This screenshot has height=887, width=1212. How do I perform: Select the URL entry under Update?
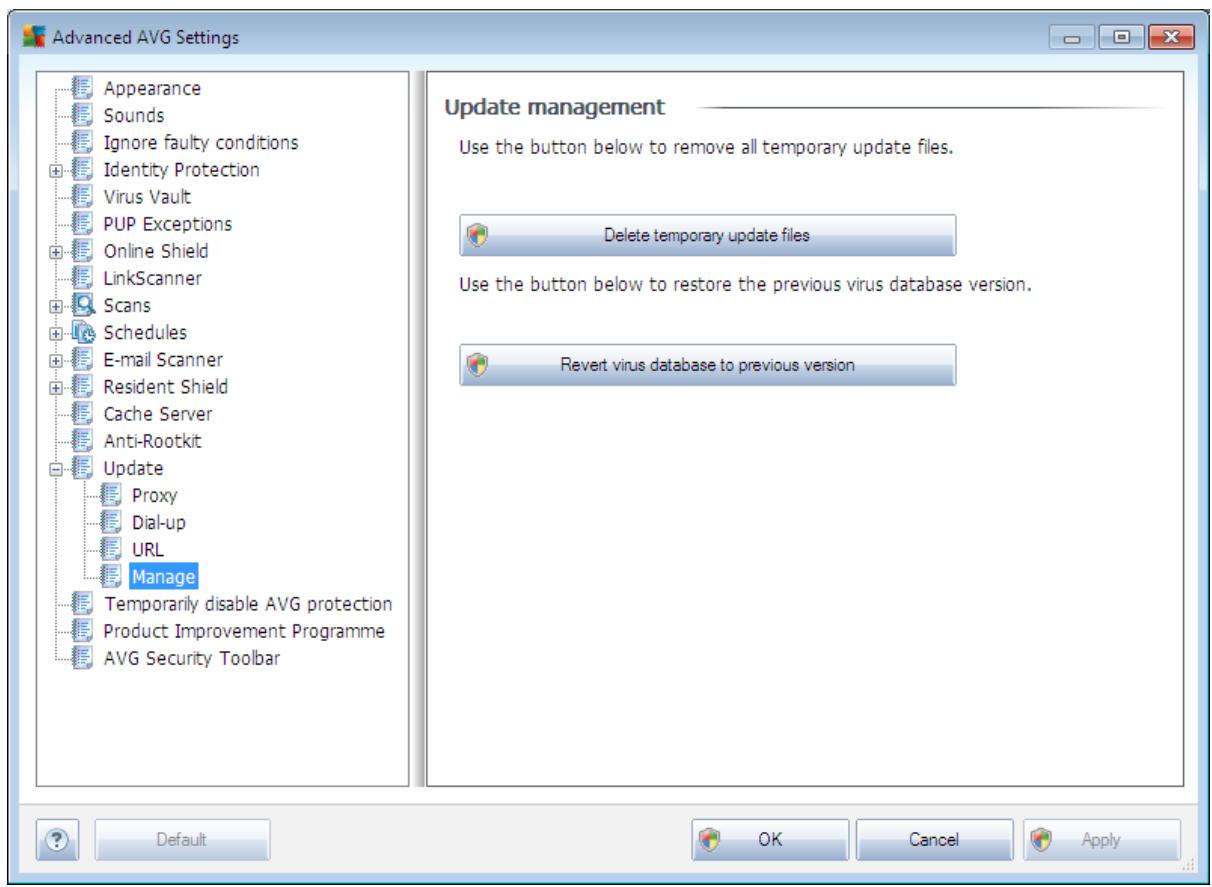[149, 549]
